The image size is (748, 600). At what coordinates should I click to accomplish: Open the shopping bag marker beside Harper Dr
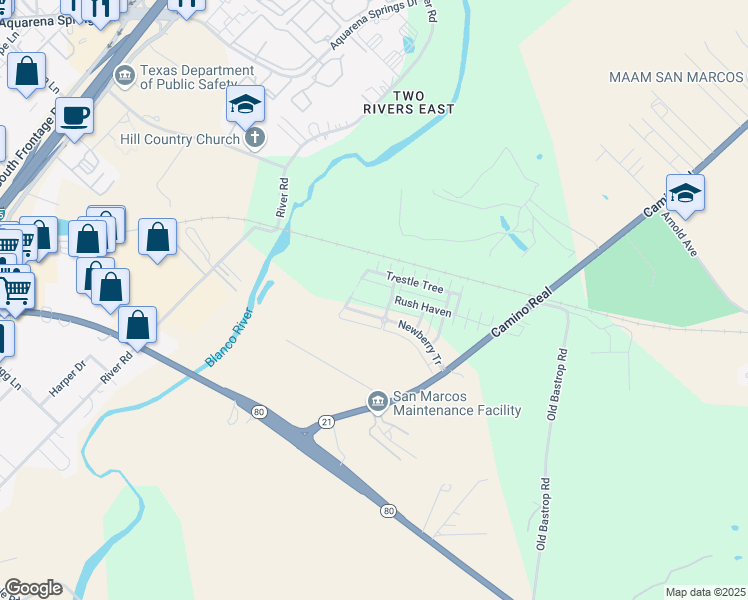click(x=137, y=328)
